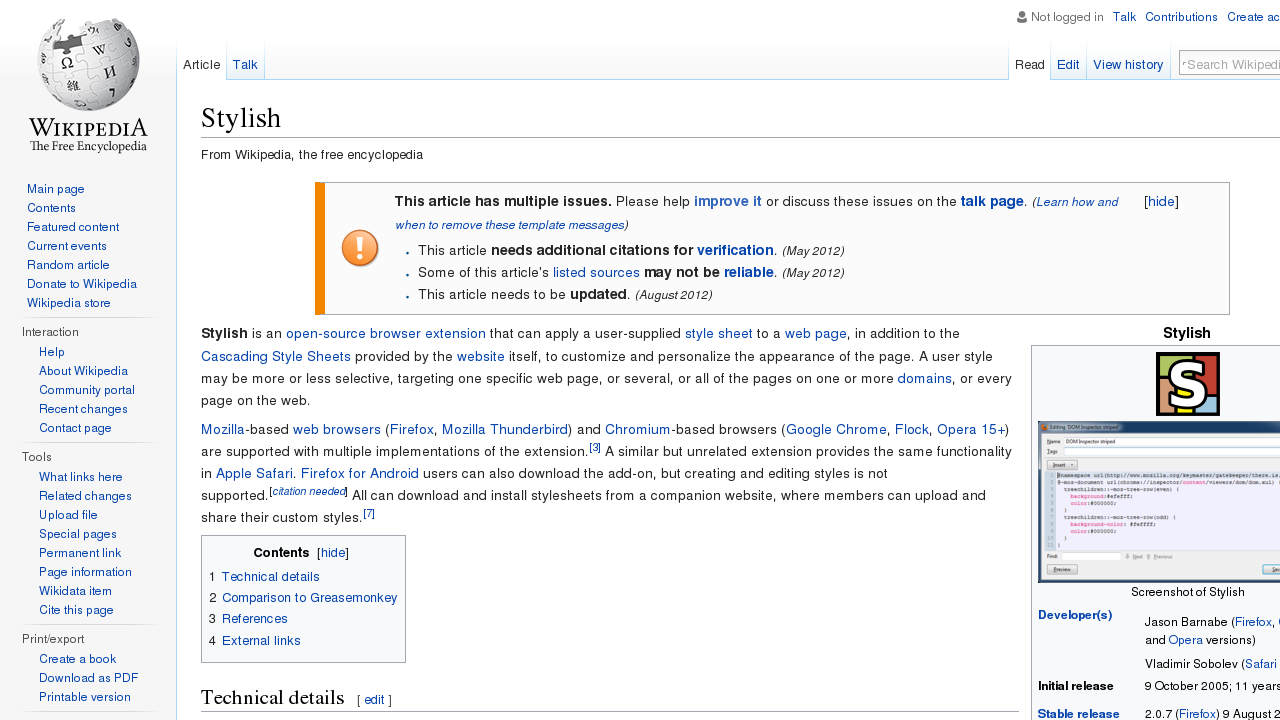1280x720 pixels.
Task: Open 'Cascading Style Sheets' link
Action: coord(276,356)
